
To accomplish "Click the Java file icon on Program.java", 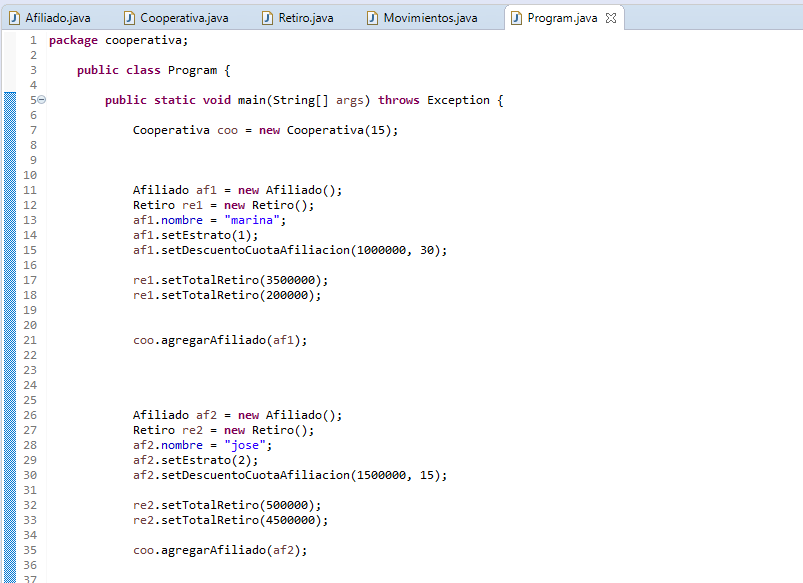I will tap(517, 18).
